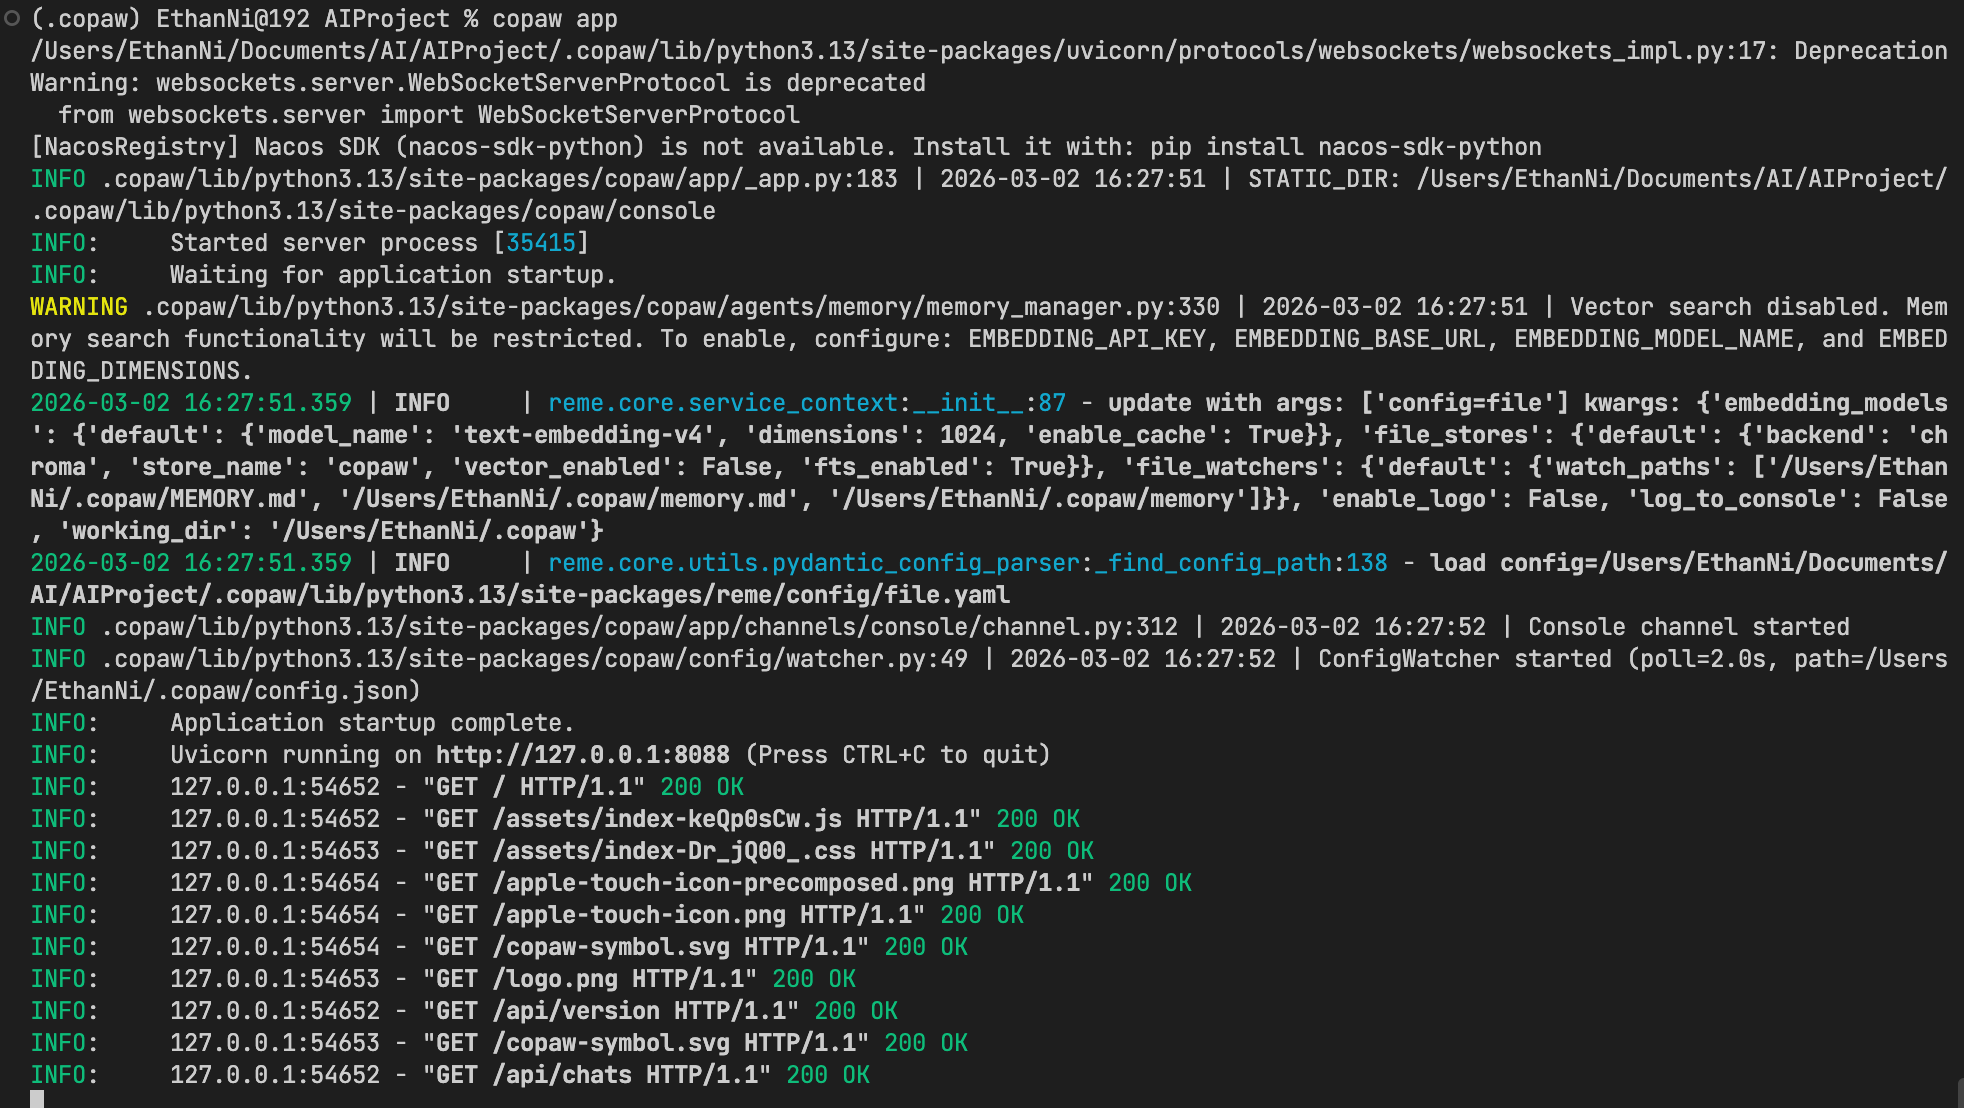Click the '200 OK' status of /api/chats
1964x1108 pixels.
coord(828,1075)
